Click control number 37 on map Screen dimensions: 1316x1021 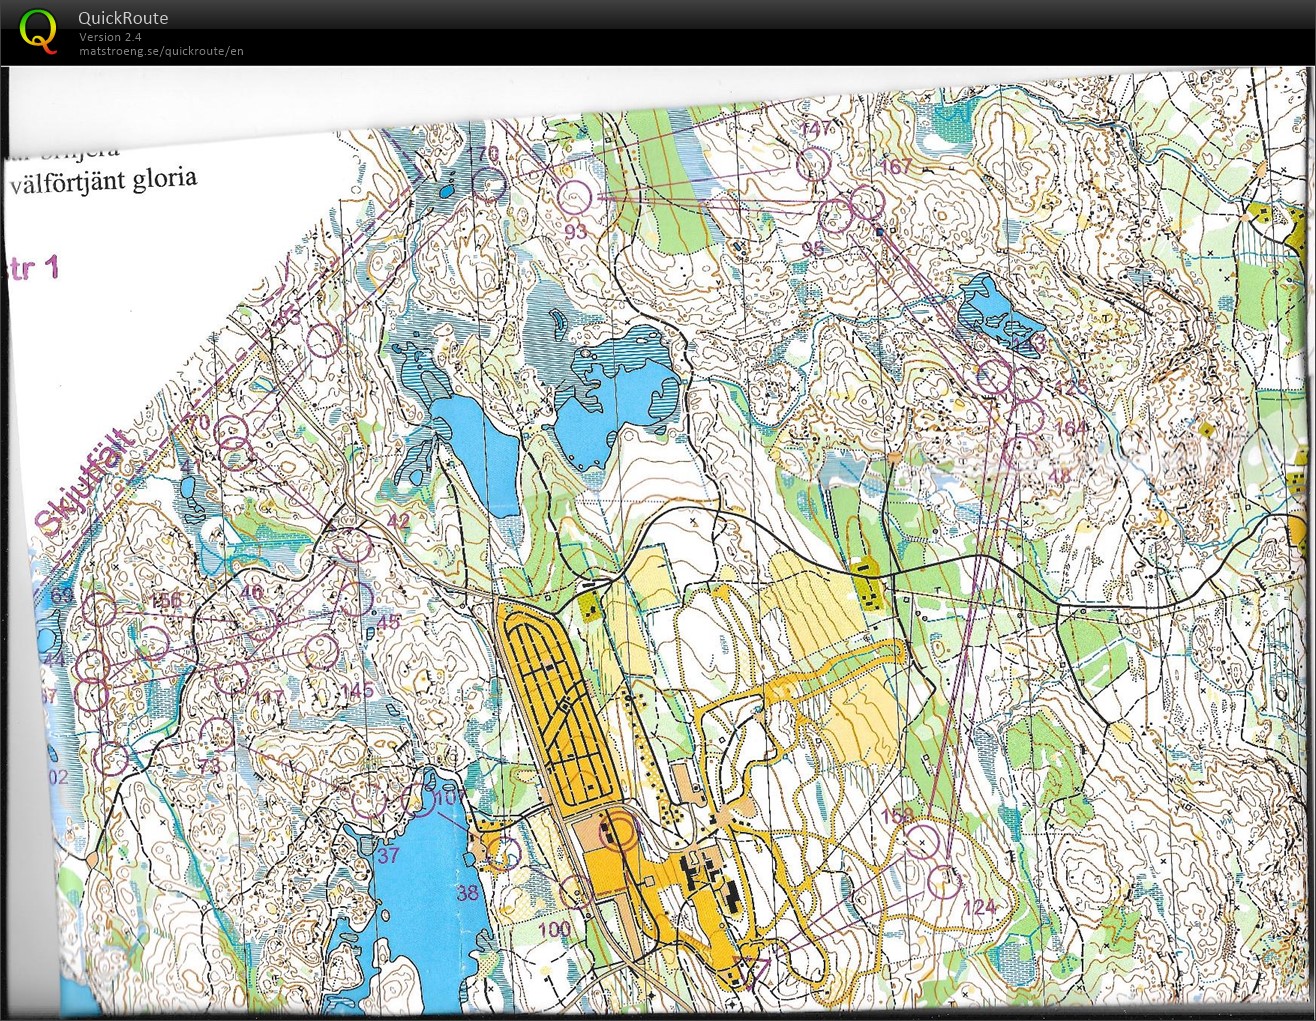[388, 855]
